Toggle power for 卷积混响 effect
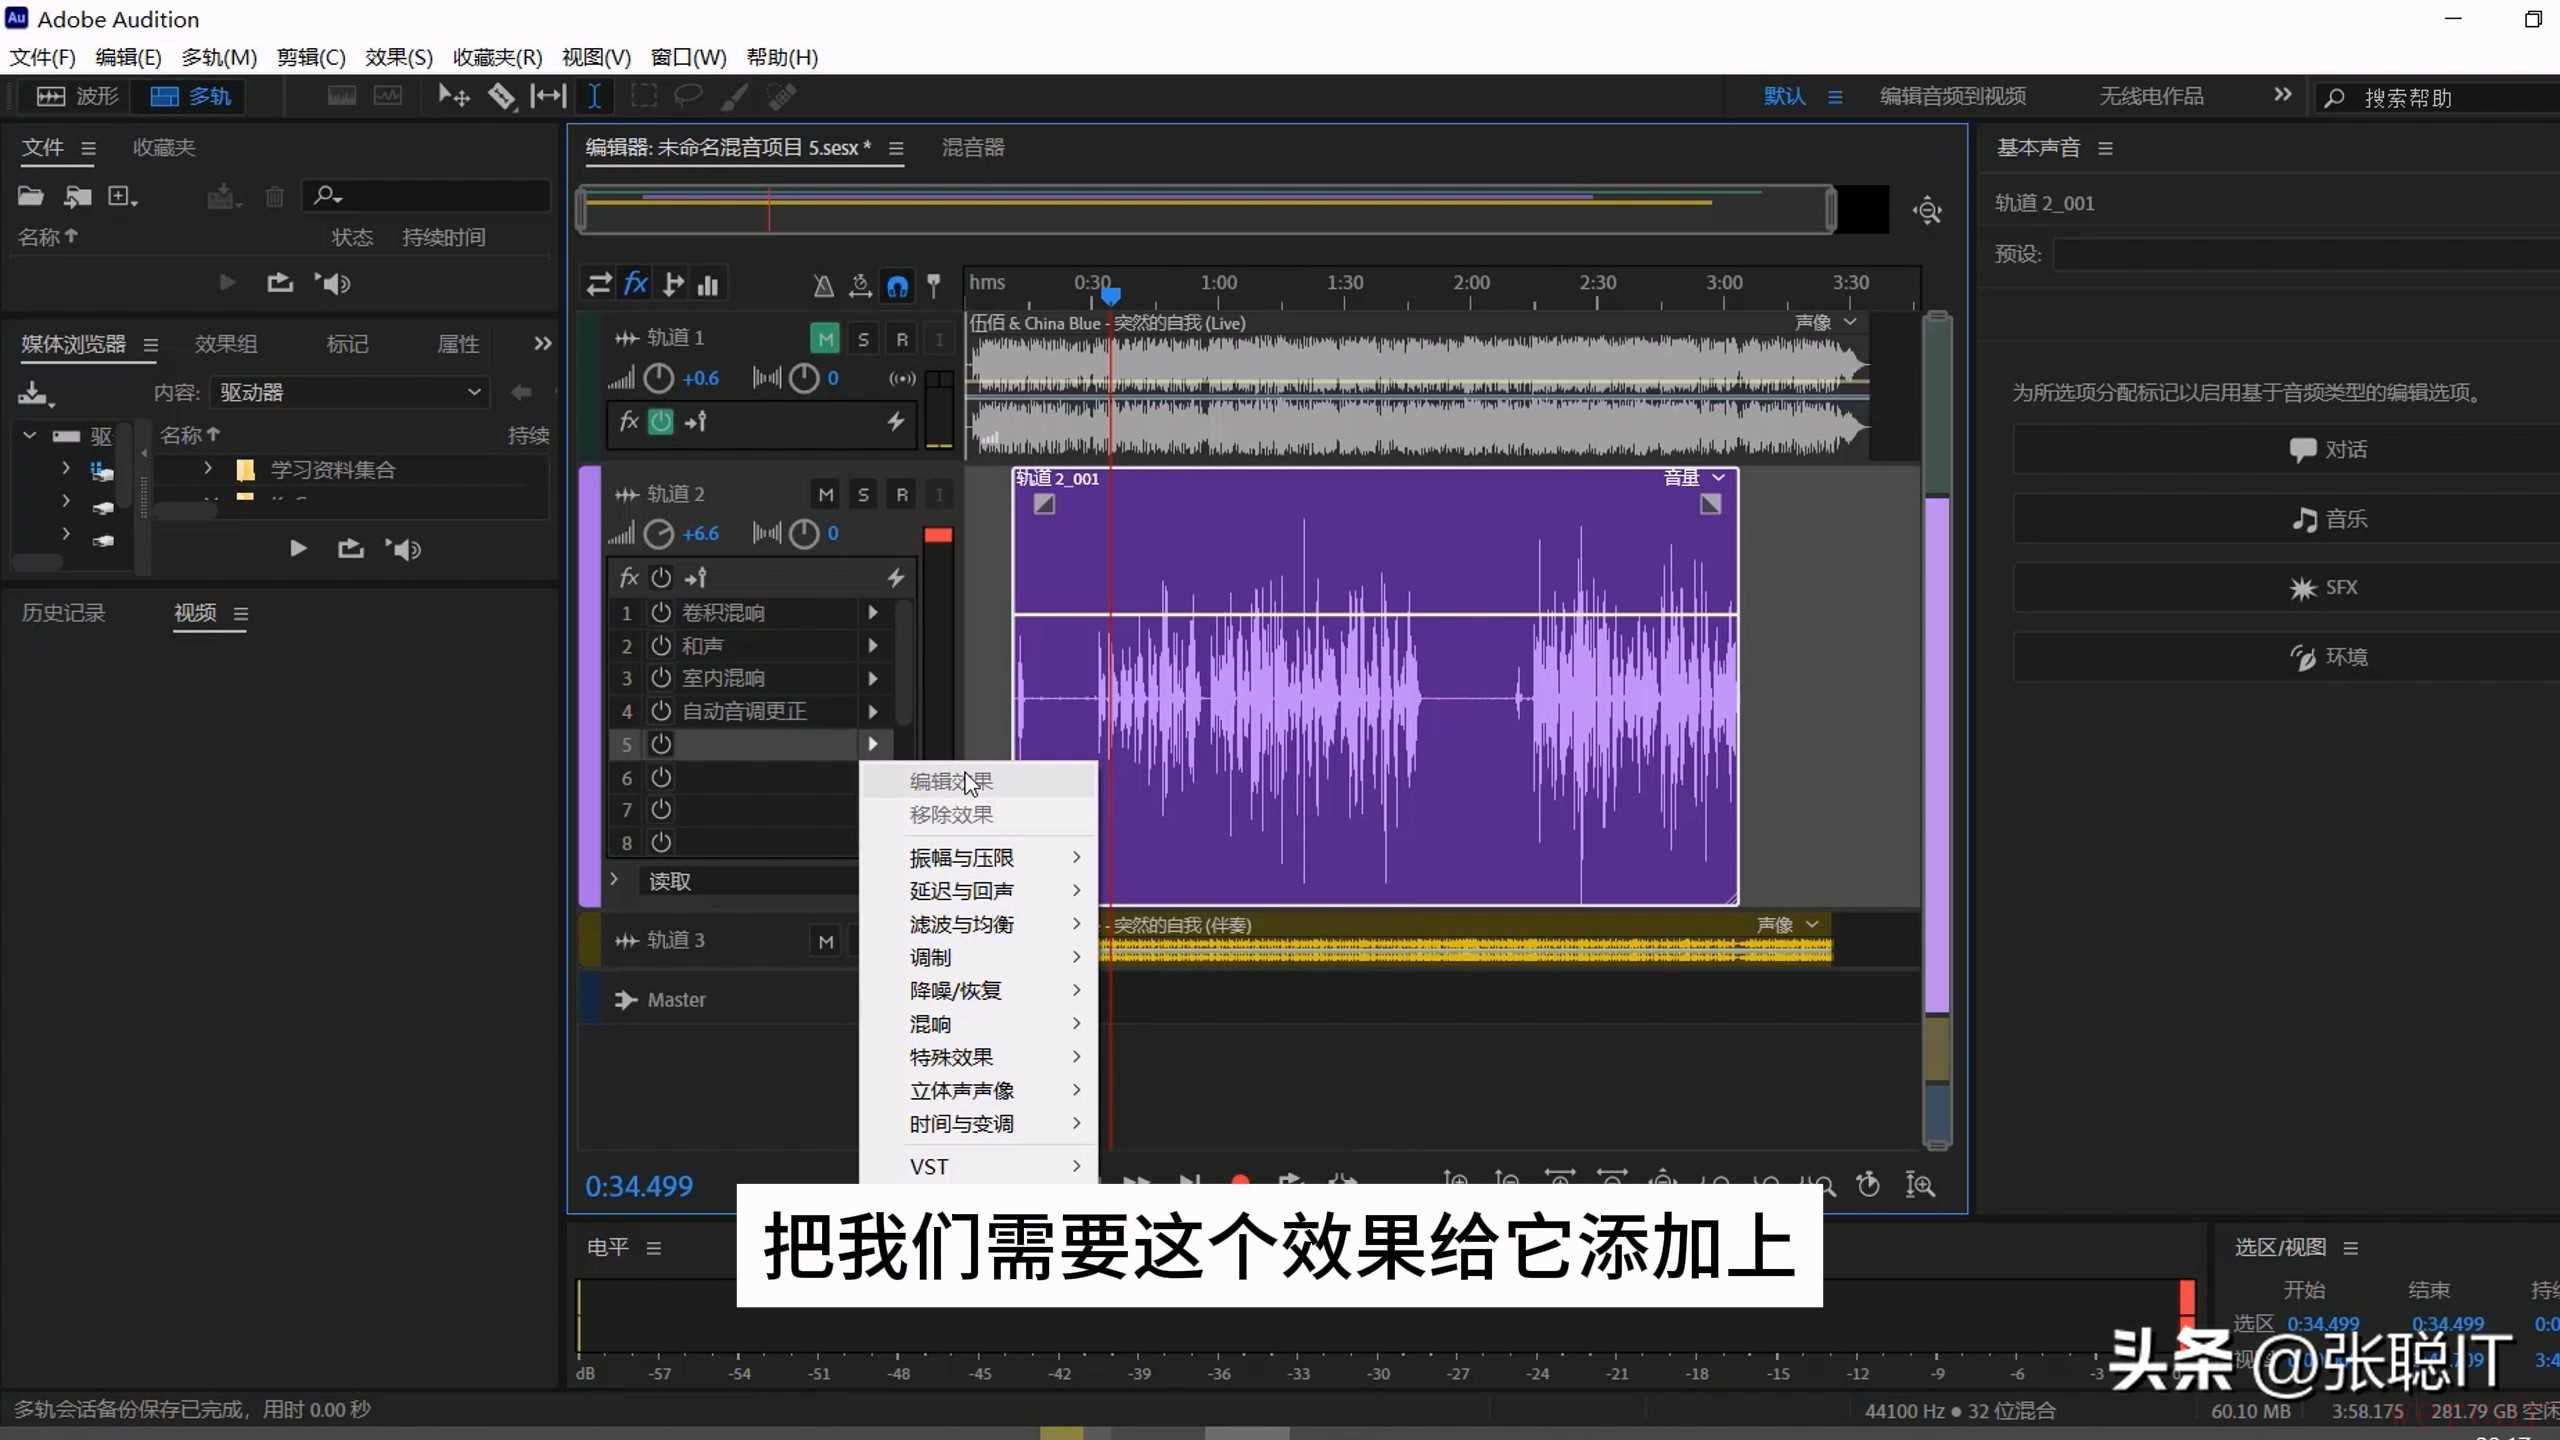2560x1440 pixels. [x=660, y=612]
